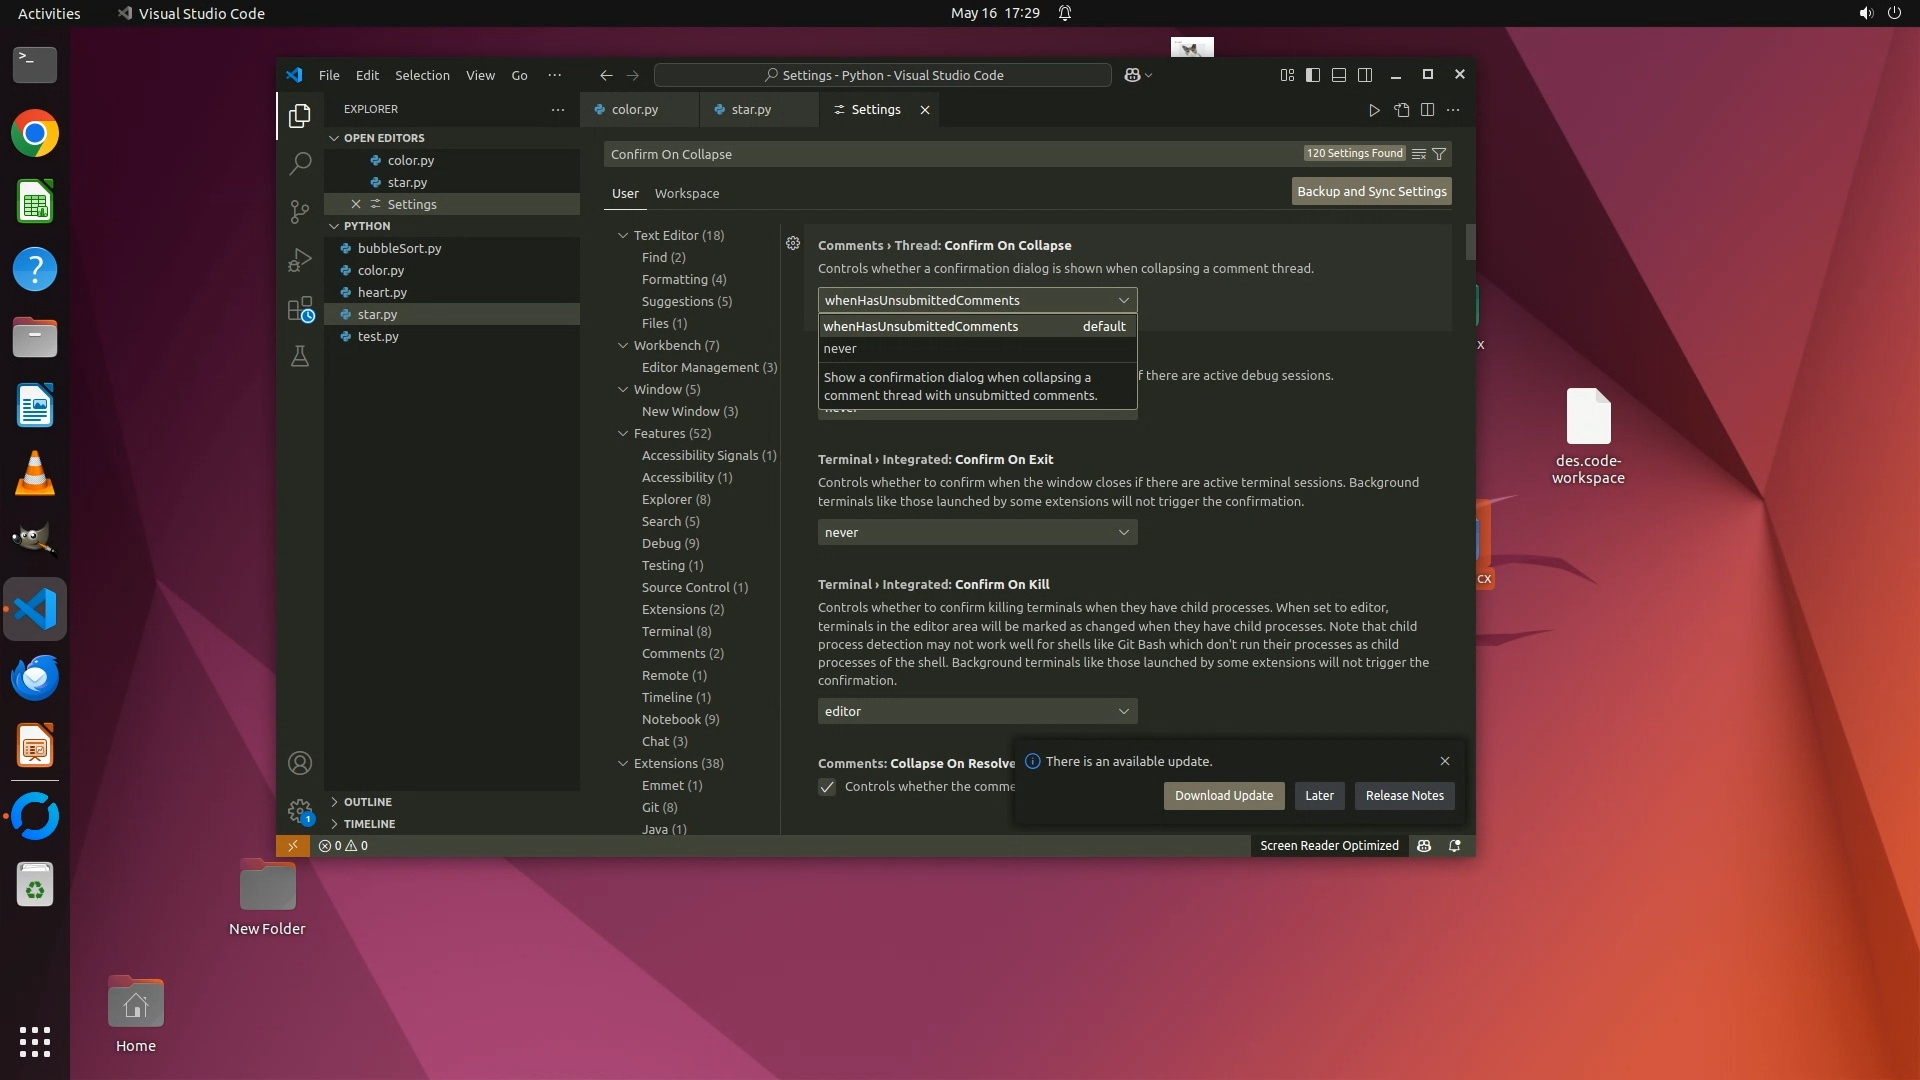Click the Open Settings (JSON) icon

coord(1401,110)
